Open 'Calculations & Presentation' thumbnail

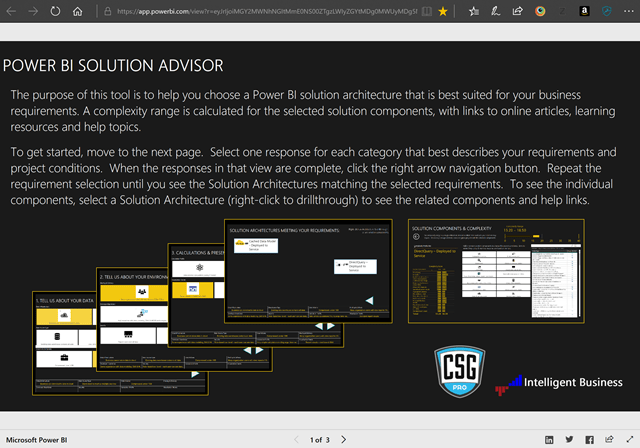[x=196, y=294]
